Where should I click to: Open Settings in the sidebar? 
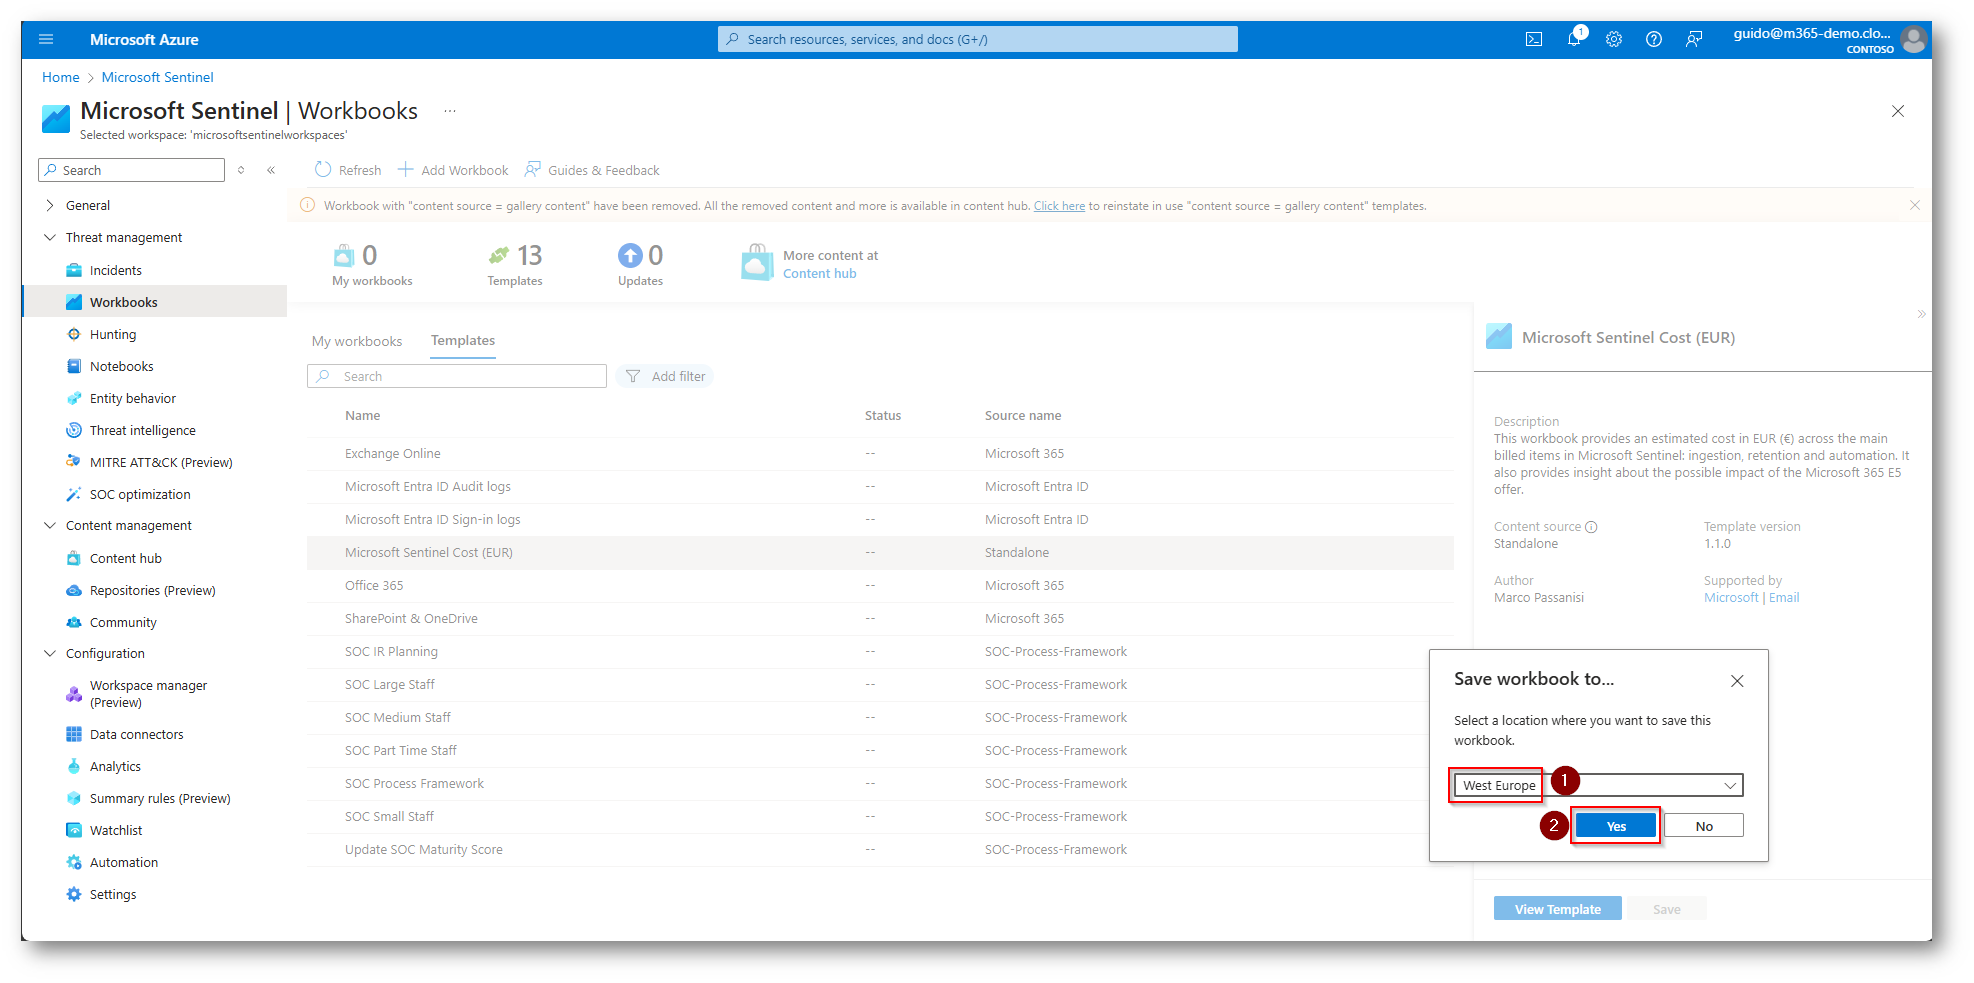113,894
